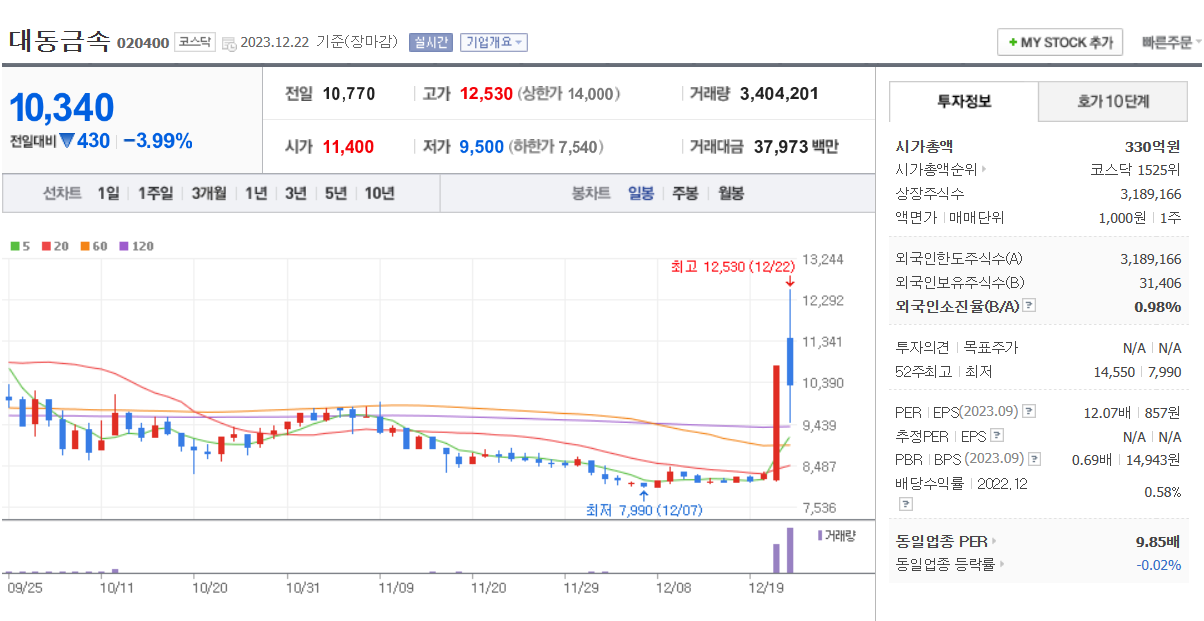This screenshot has height=621, width=1204.
Task: Click the 외국인보유주식수 value 31,406
Action: tap(1160, 283)
